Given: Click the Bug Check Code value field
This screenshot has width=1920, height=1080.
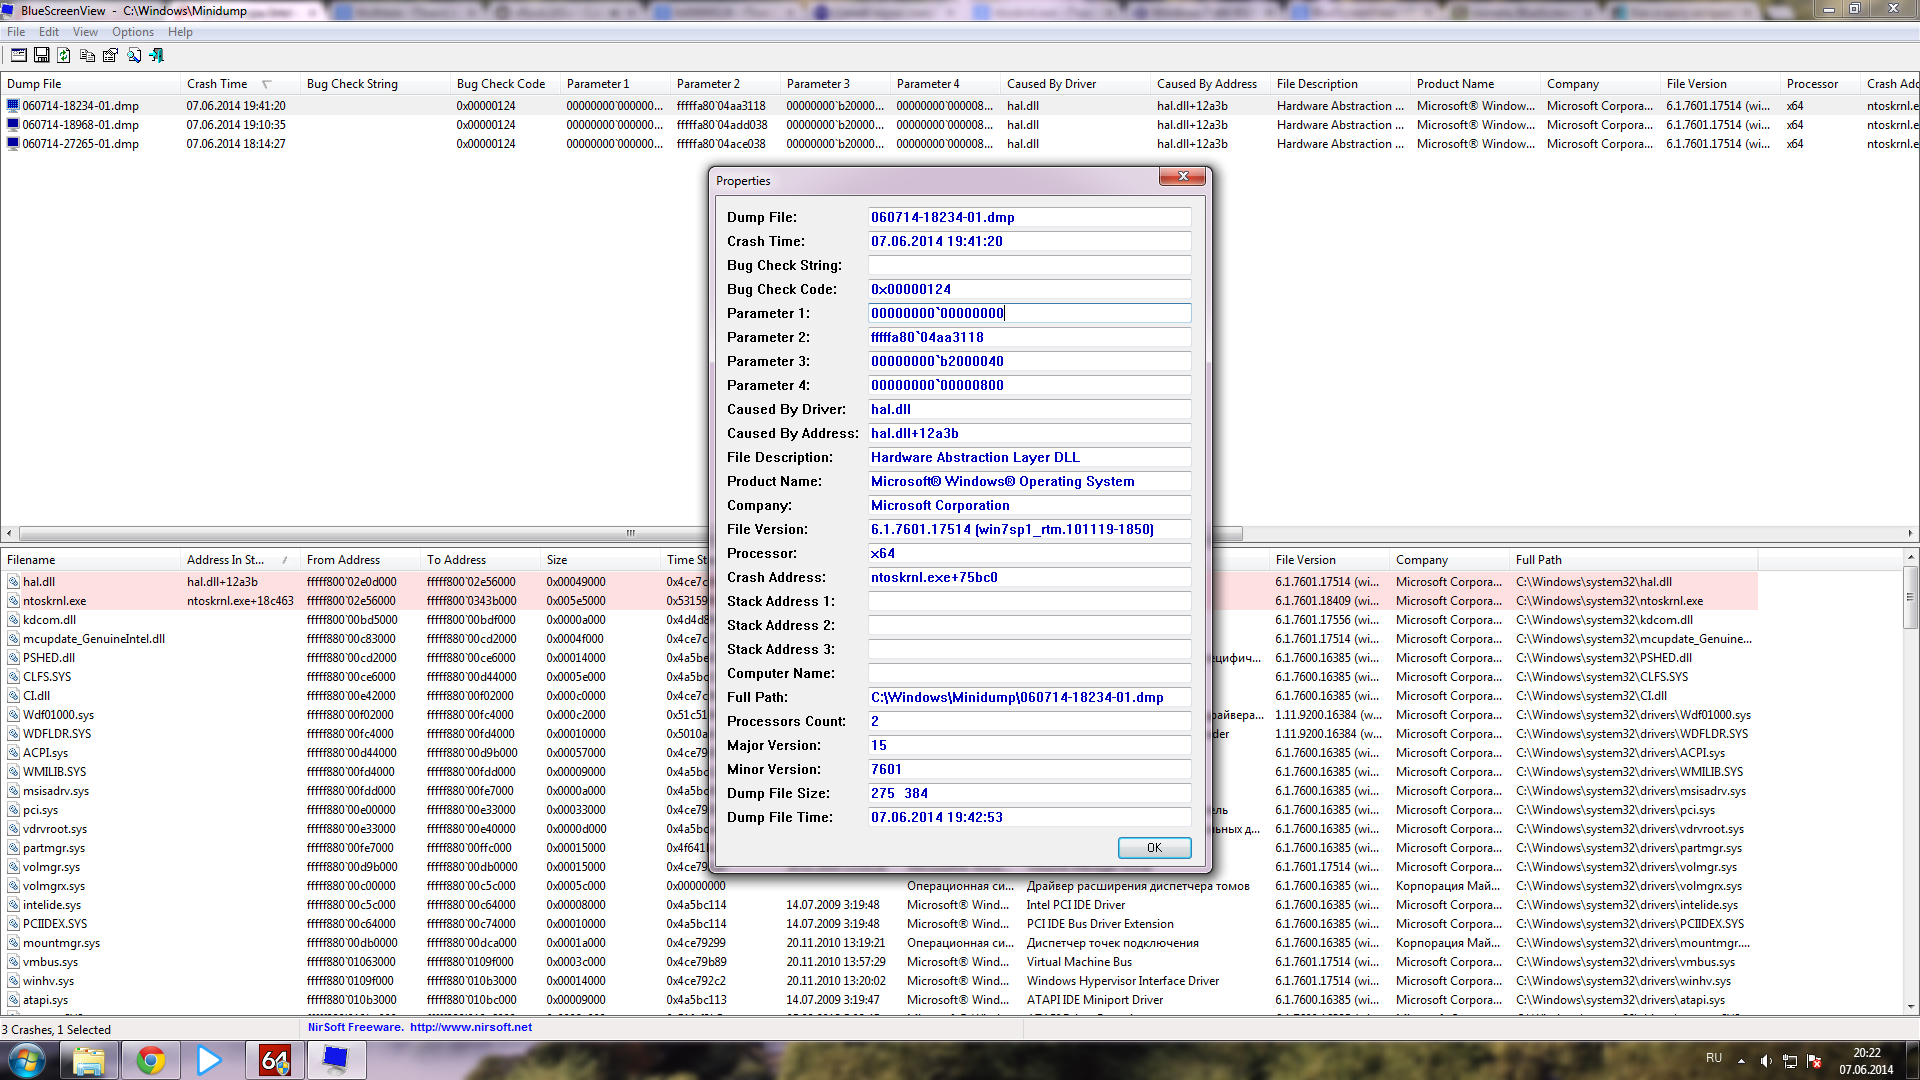Looking at the screenshot, I should point(1029,289).
